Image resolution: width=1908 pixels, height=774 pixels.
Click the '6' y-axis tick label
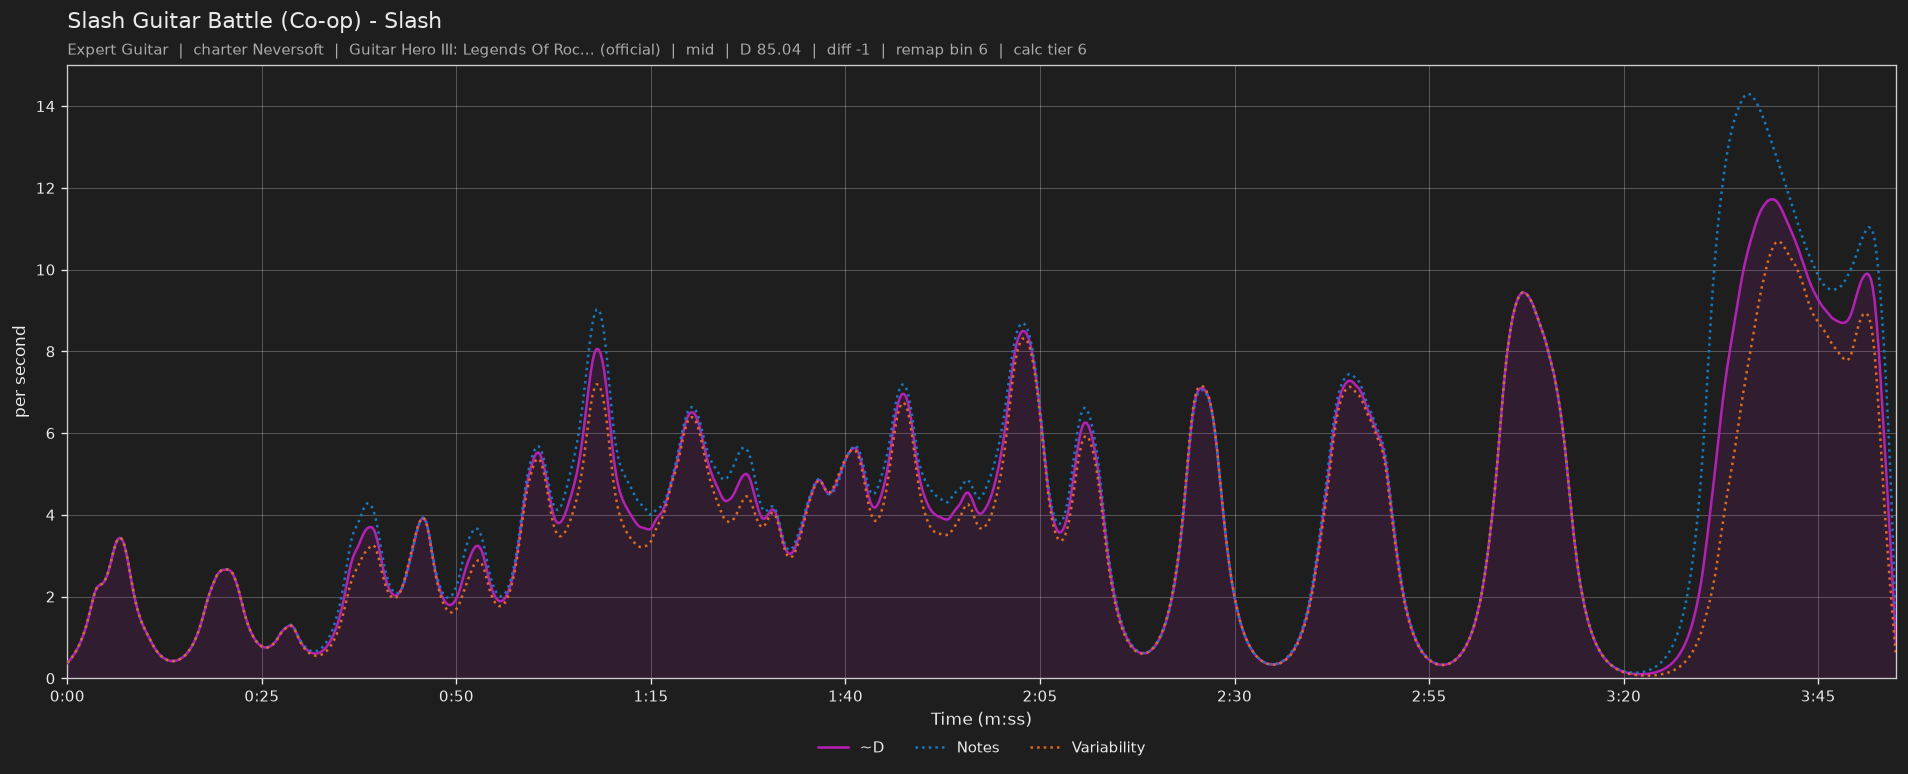point(51,434)
